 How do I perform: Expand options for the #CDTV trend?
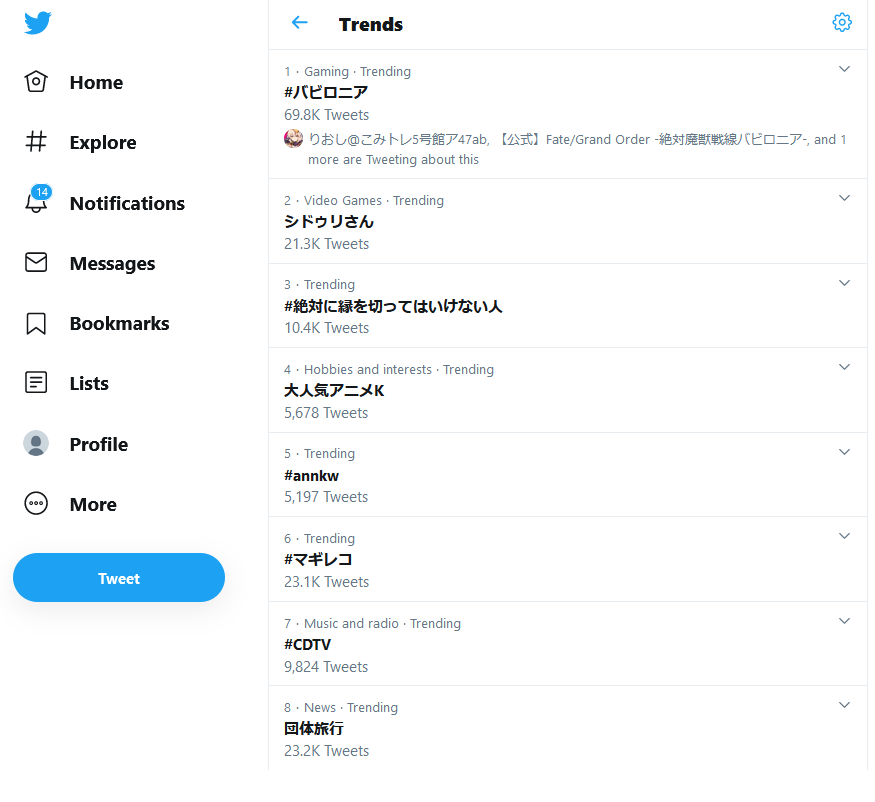[x=844, y=621]
